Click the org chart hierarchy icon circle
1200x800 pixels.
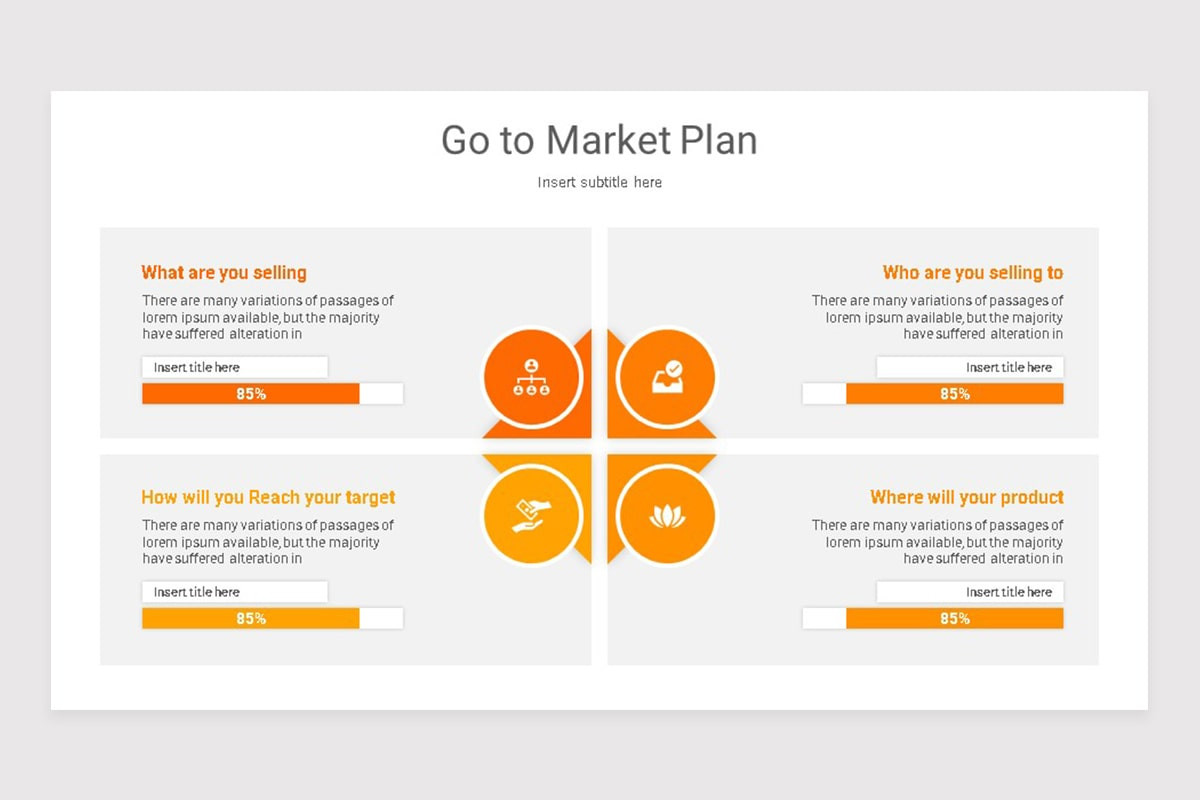tap(532, 378)
